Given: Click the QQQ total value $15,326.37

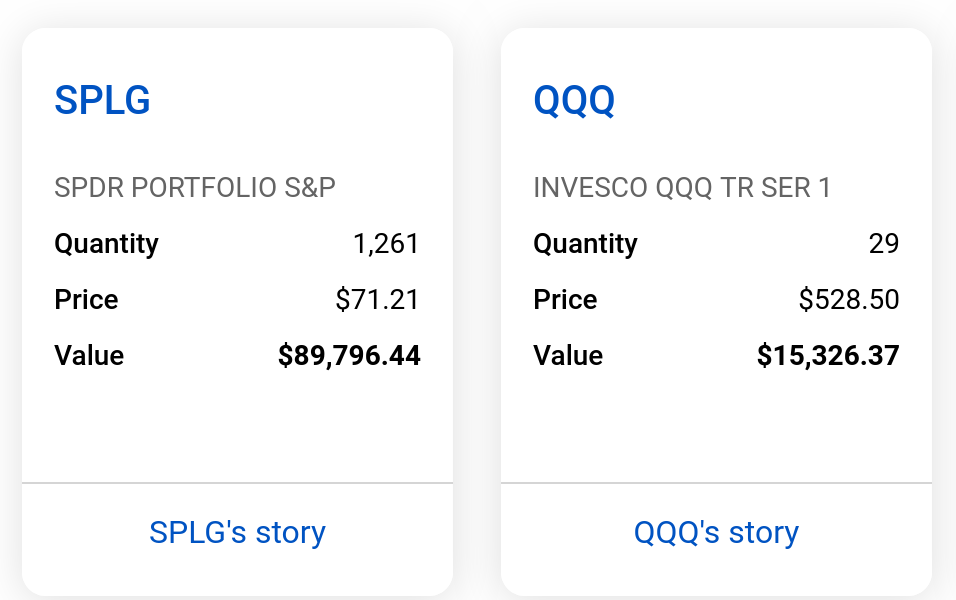Looking at the screenshot, I should point(828,356).
